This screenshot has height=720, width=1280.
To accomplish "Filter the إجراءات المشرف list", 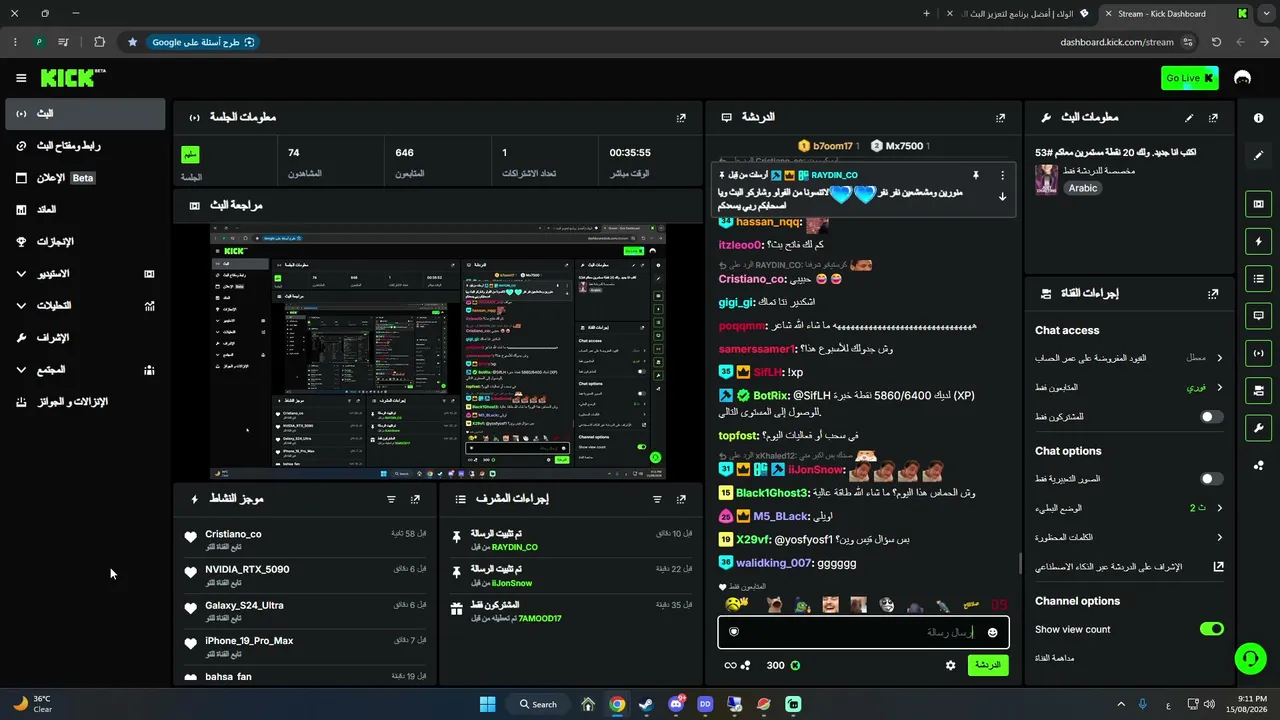I will (657, 499).
